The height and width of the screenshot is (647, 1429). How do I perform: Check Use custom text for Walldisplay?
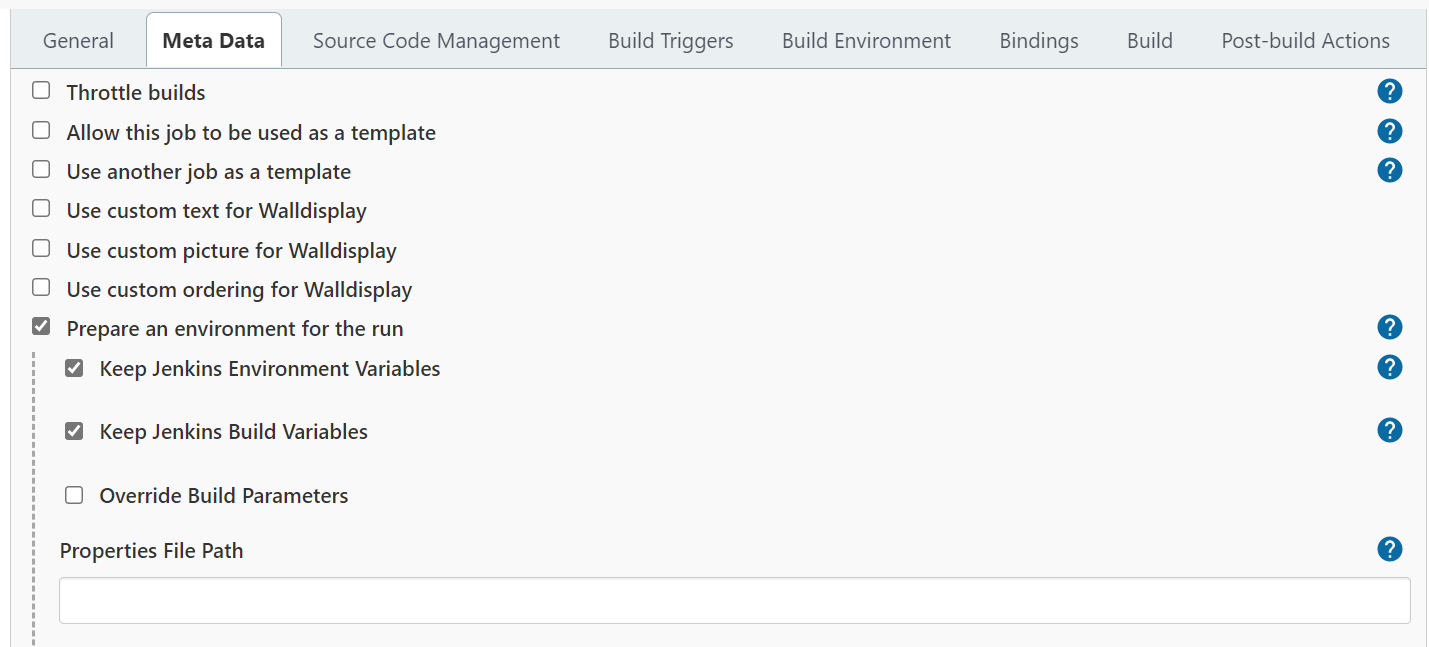pos(41,209)
